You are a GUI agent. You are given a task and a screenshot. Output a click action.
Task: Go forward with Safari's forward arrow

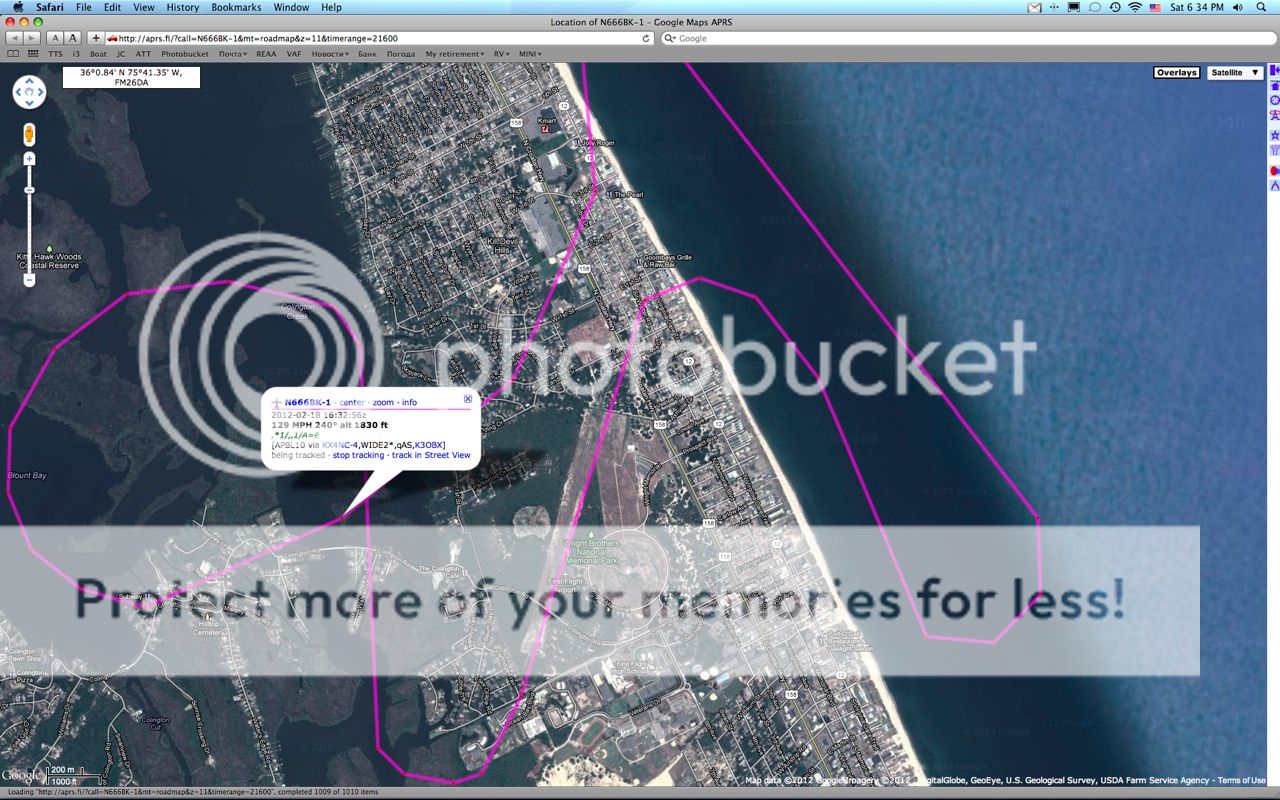[x=33, y=38]
